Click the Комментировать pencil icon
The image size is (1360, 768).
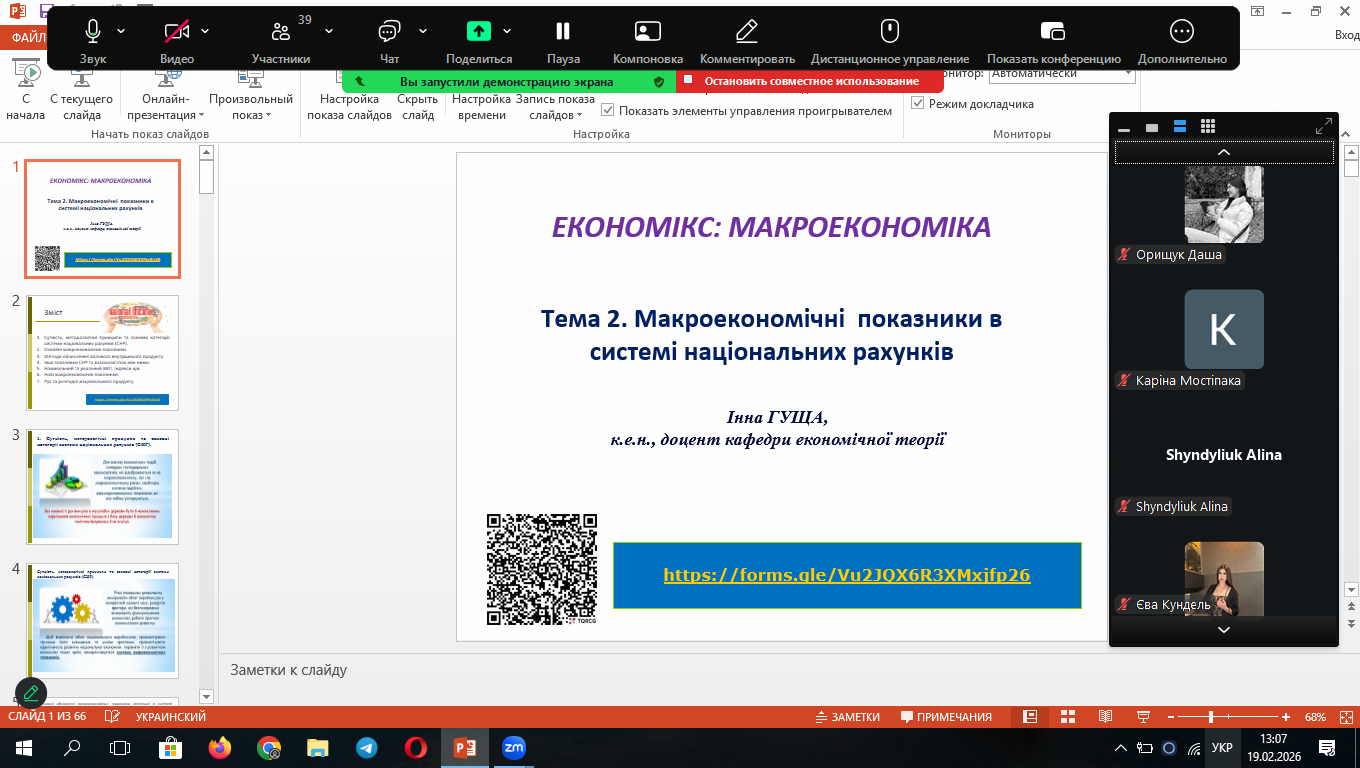(747, 32)
